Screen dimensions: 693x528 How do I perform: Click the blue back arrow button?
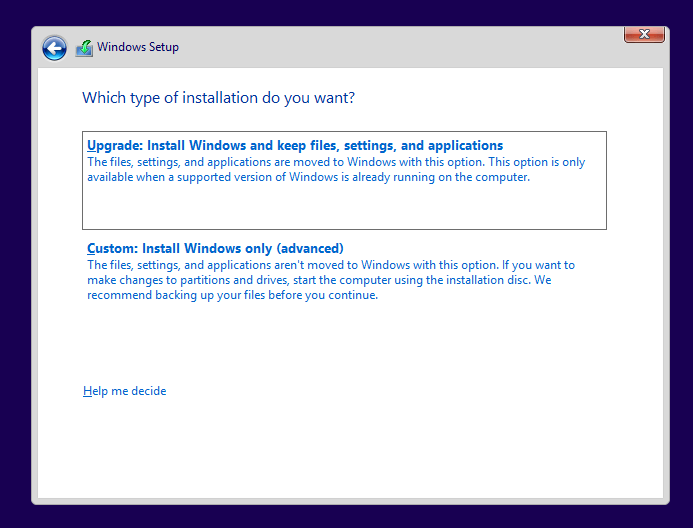(x=54, y=47)
